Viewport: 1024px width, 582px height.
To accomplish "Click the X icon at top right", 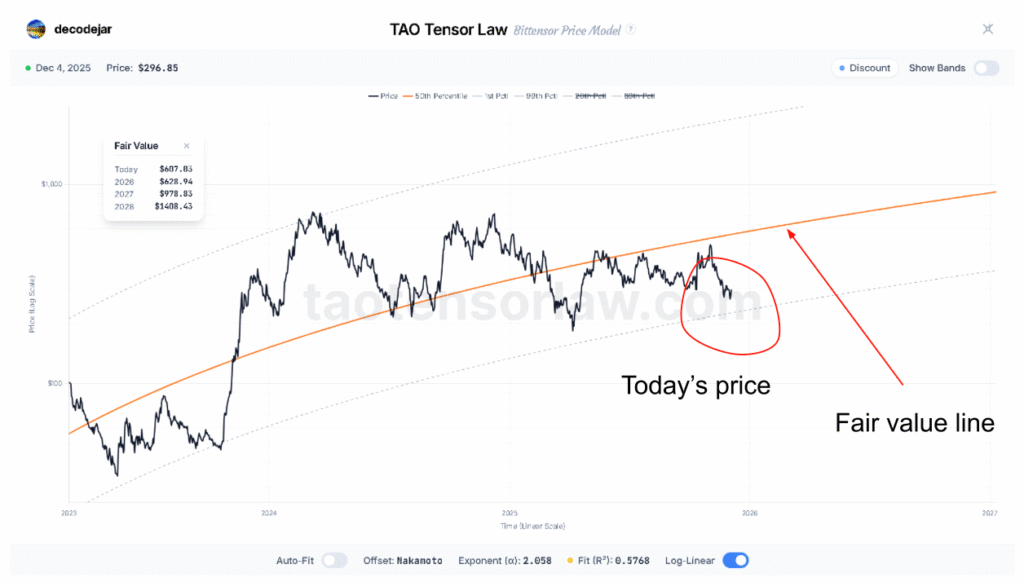I will coord(987,29).
